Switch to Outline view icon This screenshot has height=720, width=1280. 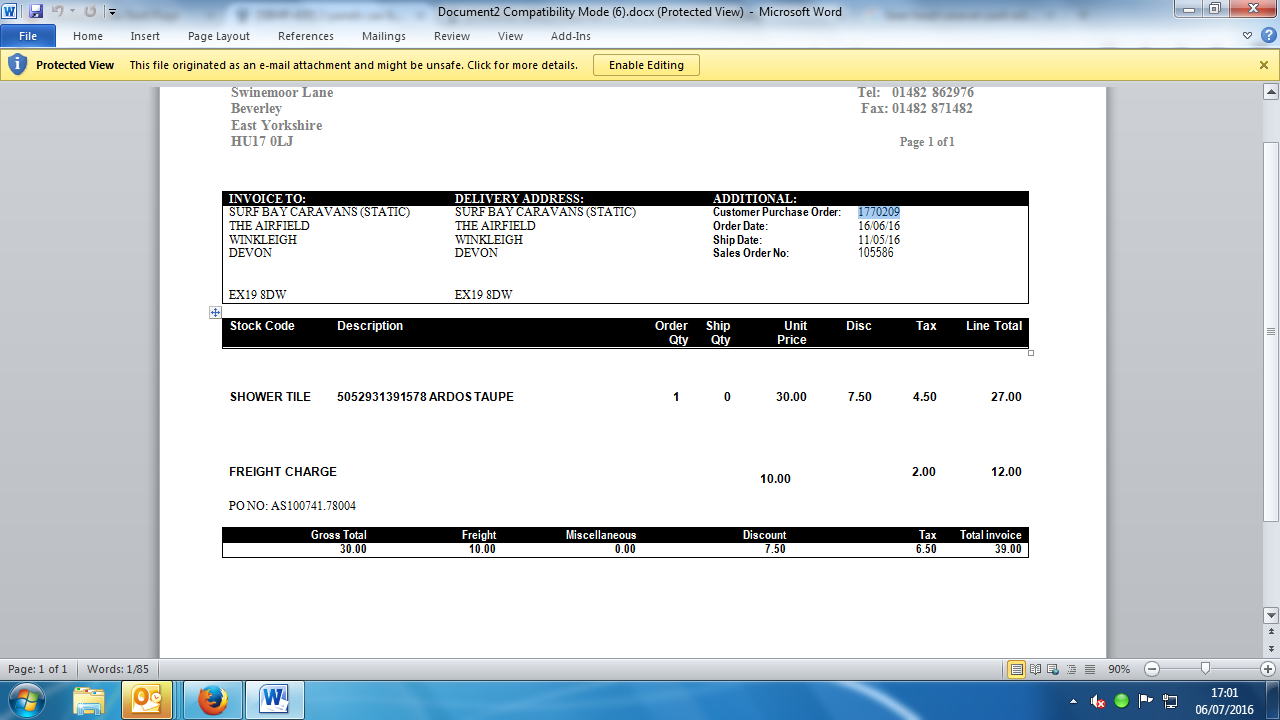pos(1070,669)
